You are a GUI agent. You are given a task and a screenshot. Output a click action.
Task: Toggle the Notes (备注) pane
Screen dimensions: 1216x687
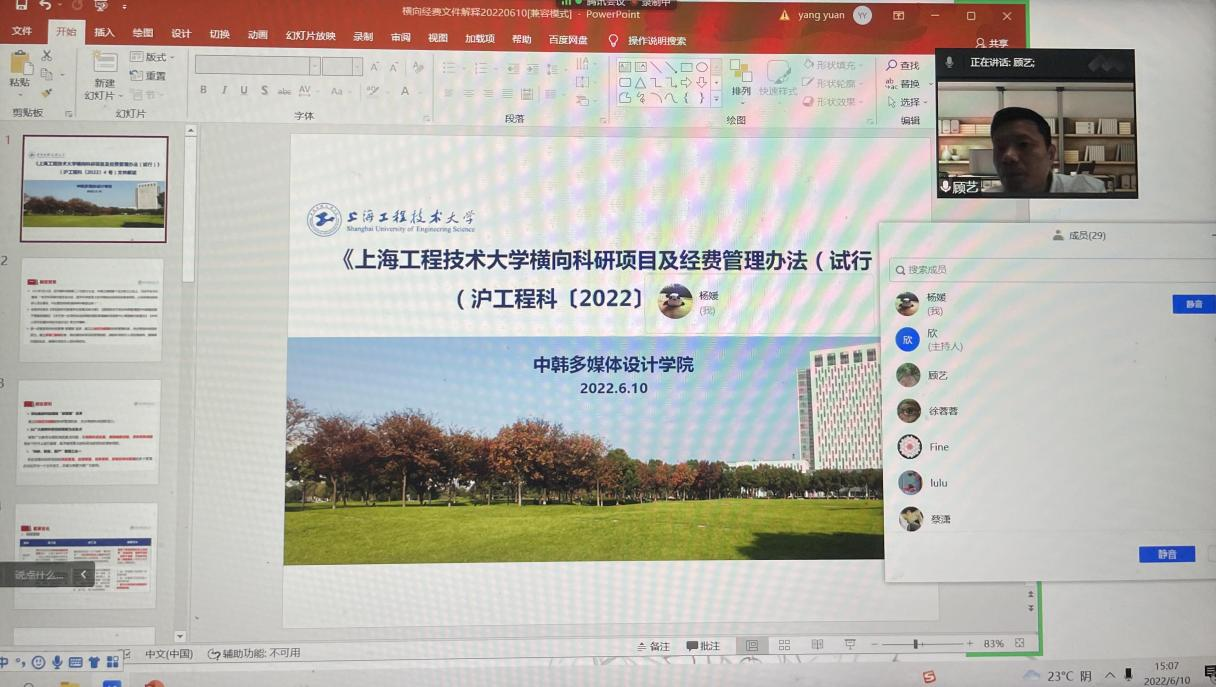653,646
